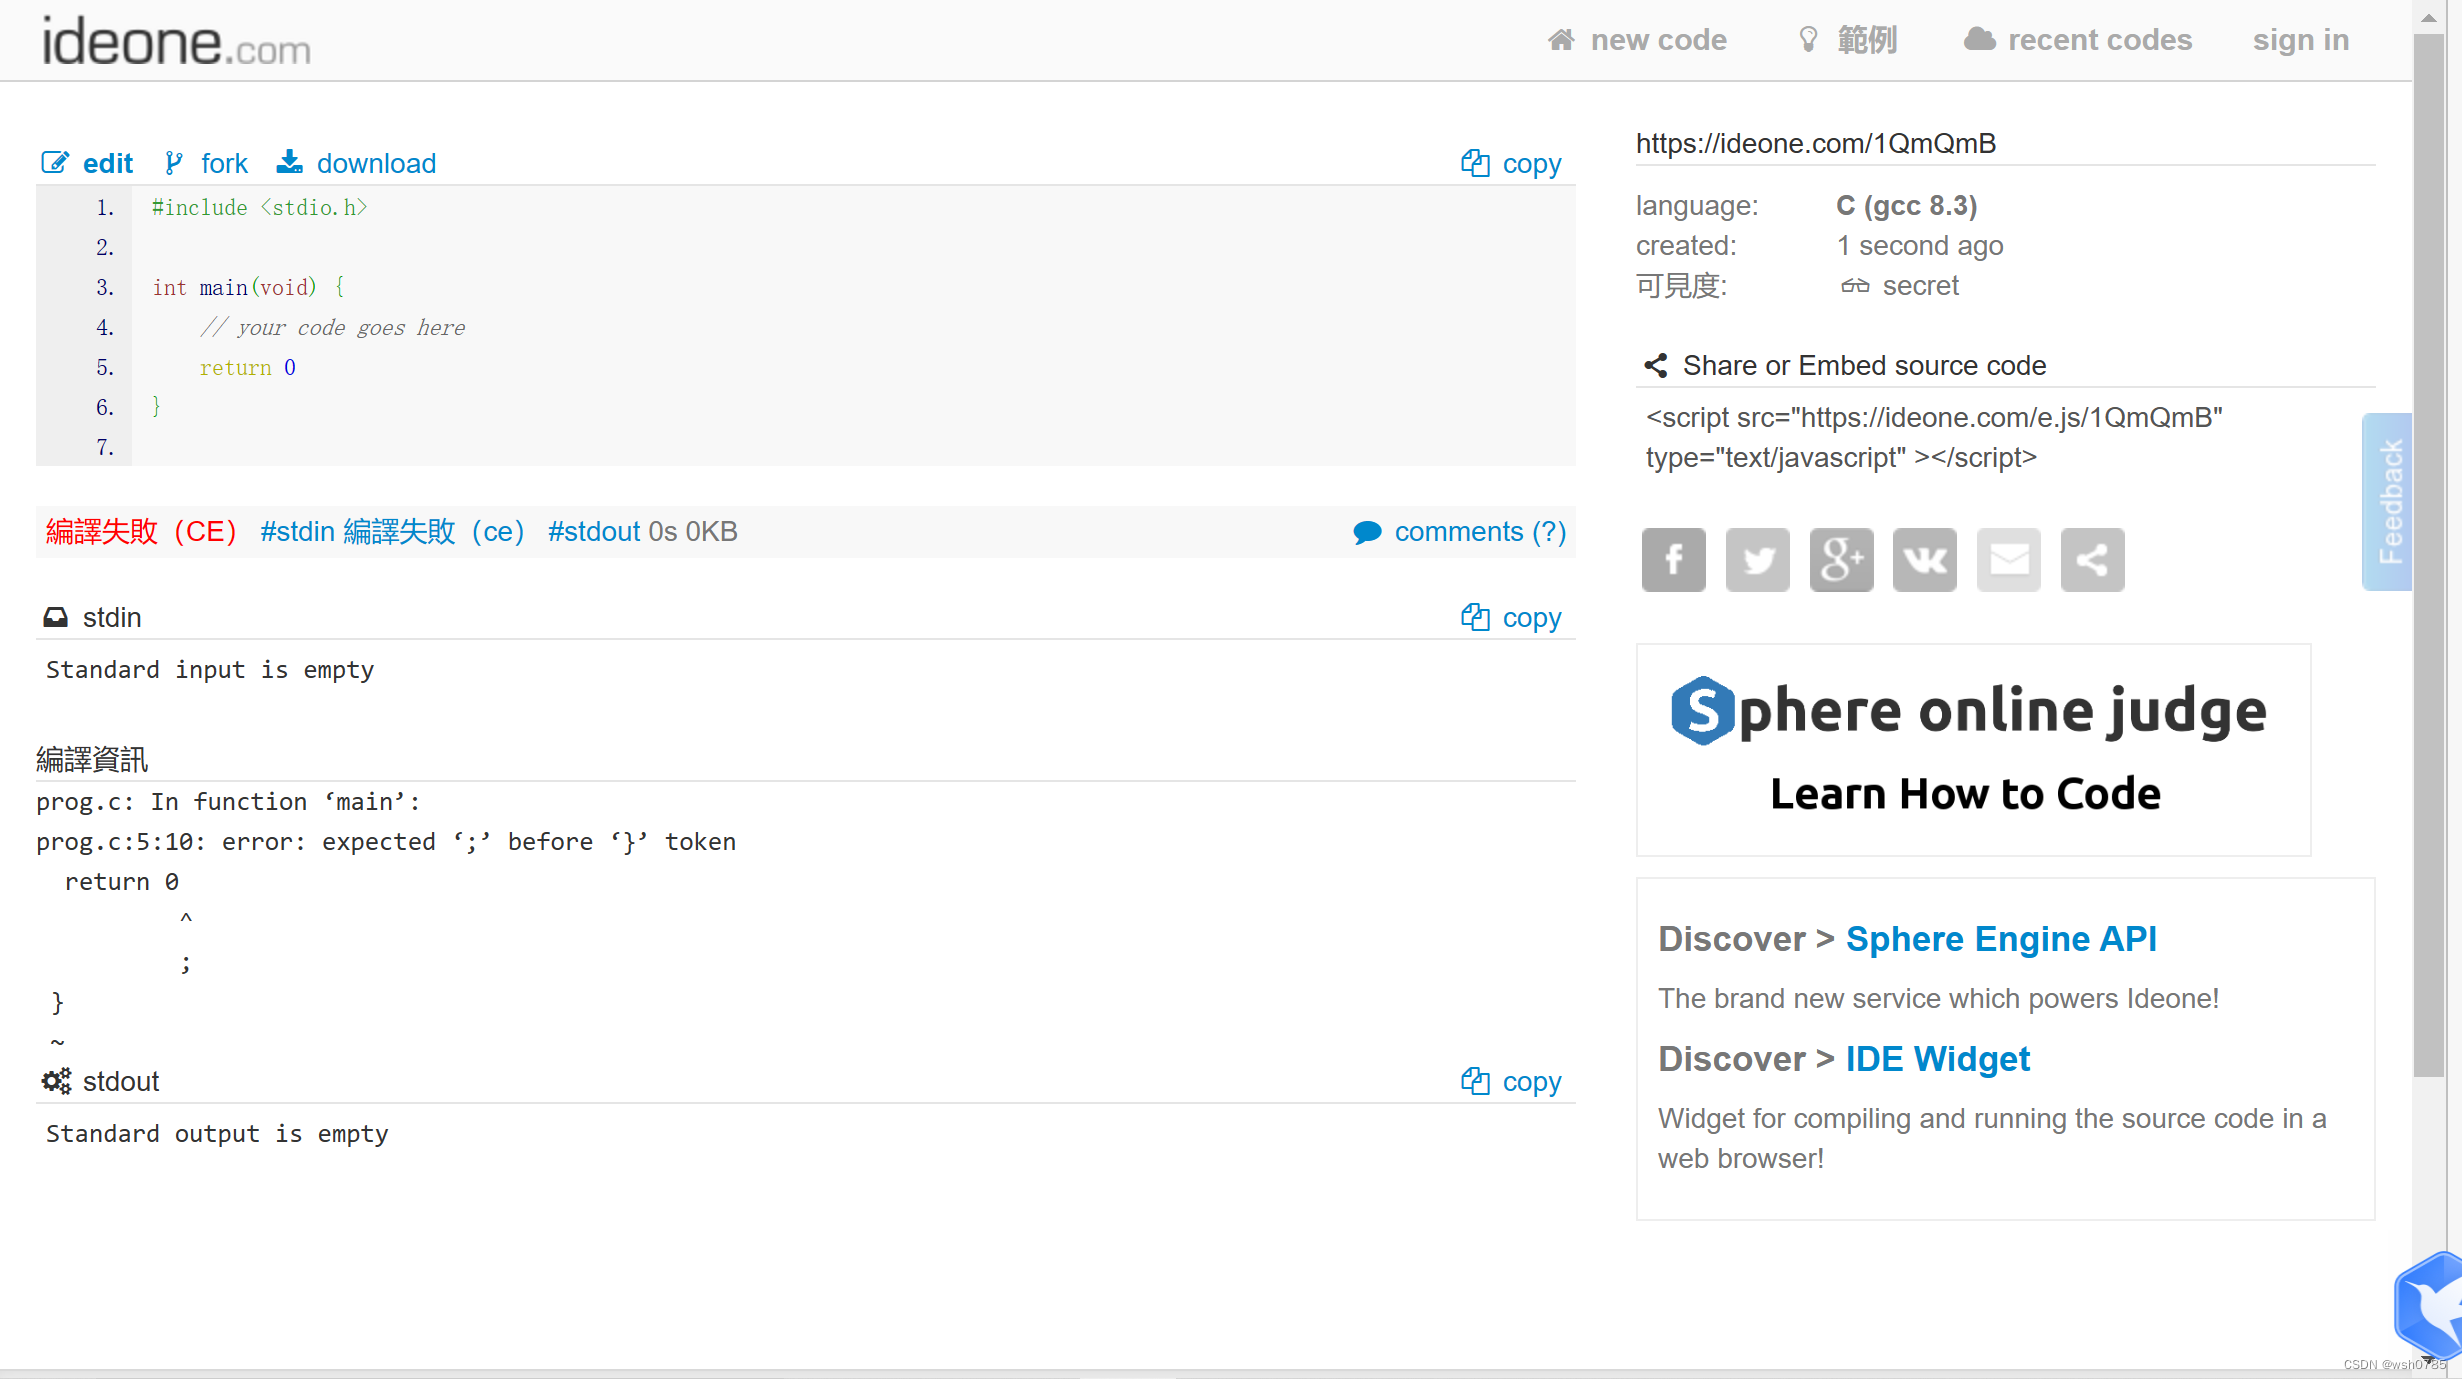Open the Feedback side tab
Viewport: 2462px width, 1379px height.
(x=2387, y=501)
